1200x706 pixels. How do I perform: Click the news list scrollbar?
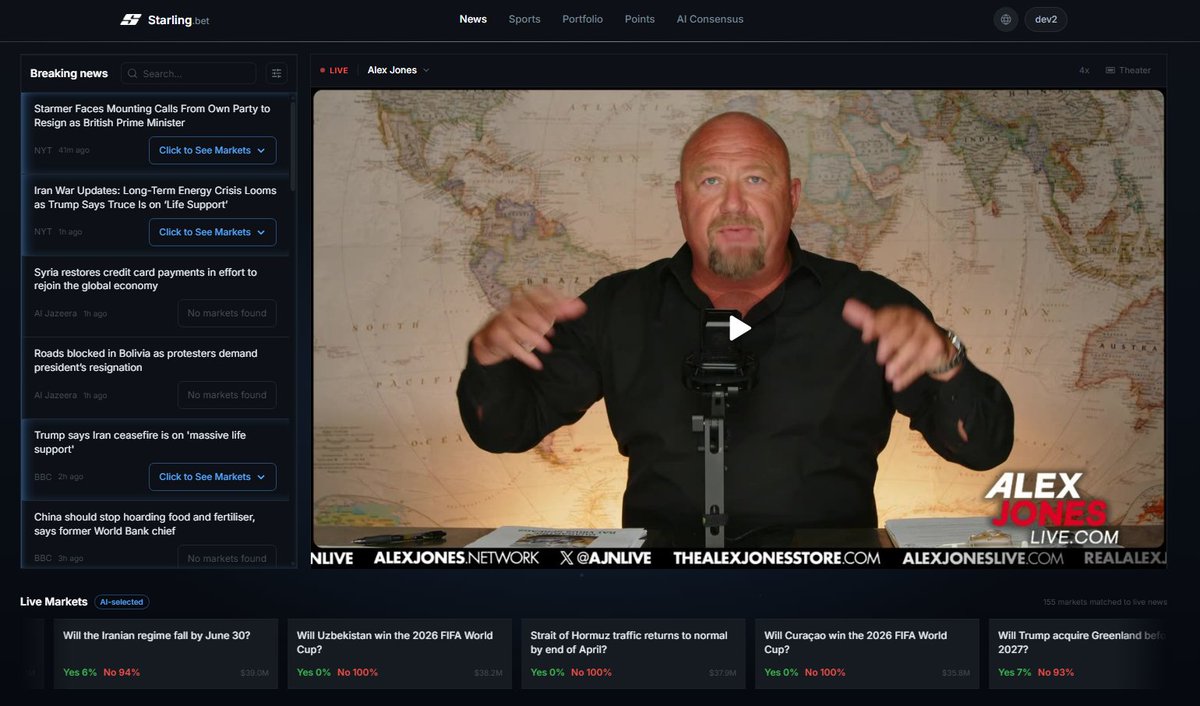tap(293, 145)
